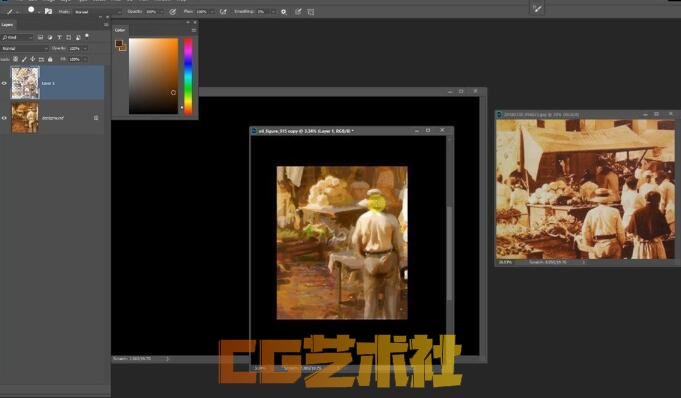
Task: Open the brush preset picker circle
Action: 31,10
